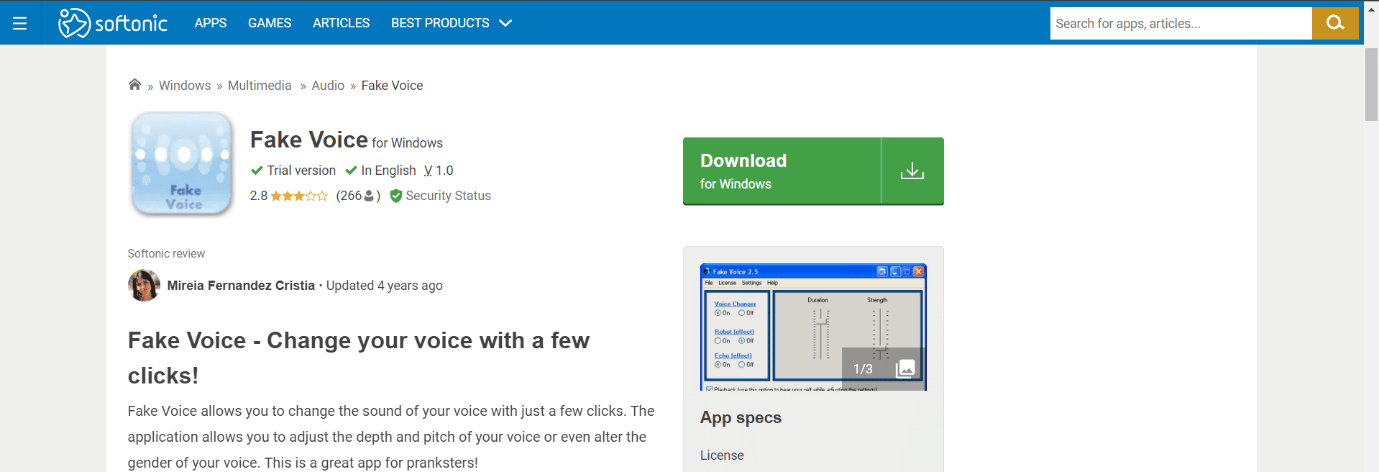1379x472 pixels.
Task: Open the Fake Voice screenshot thumbnail
Action: (813, 327)
